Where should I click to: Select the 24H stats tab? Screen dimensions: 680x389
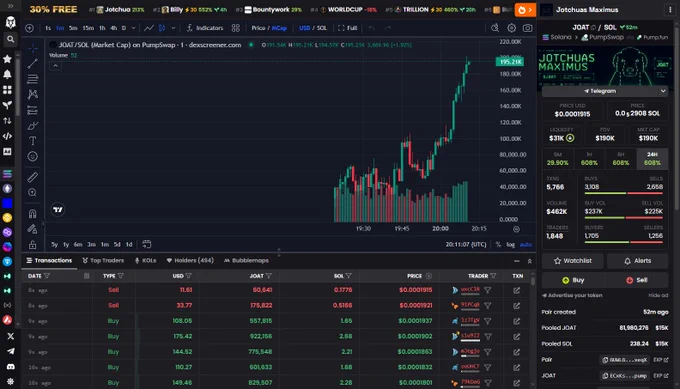click(652, 159)
